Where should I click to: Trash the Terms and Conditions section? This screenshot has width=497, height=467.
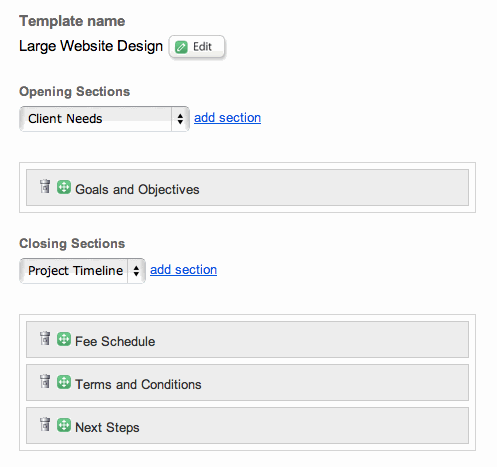click(45, 381)
